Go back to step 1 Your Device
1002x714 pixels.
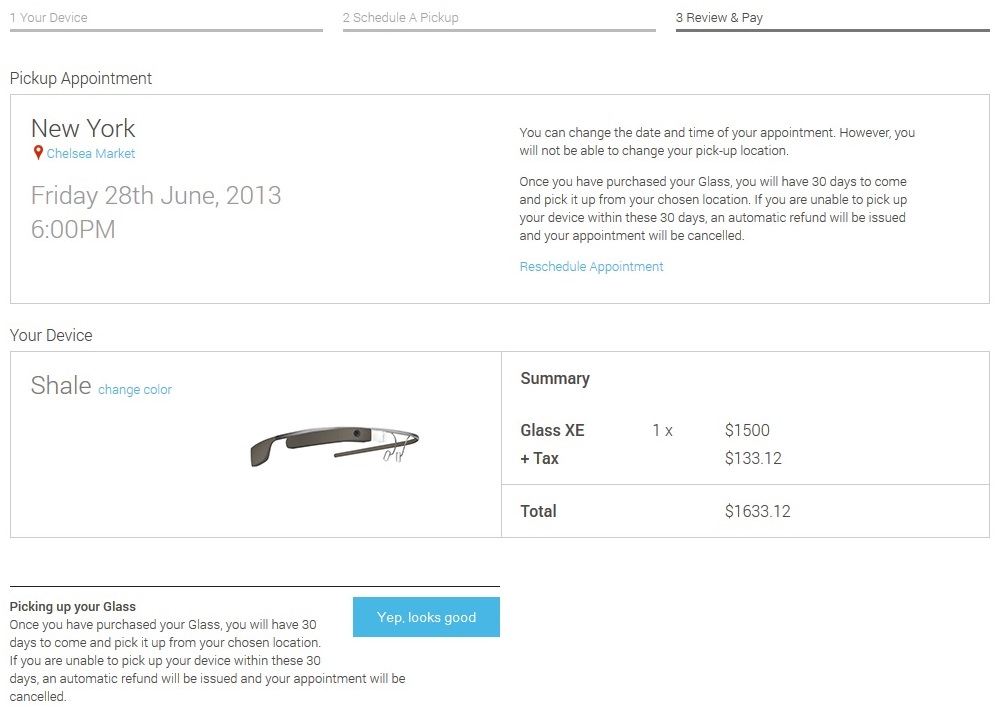[49, 18]
